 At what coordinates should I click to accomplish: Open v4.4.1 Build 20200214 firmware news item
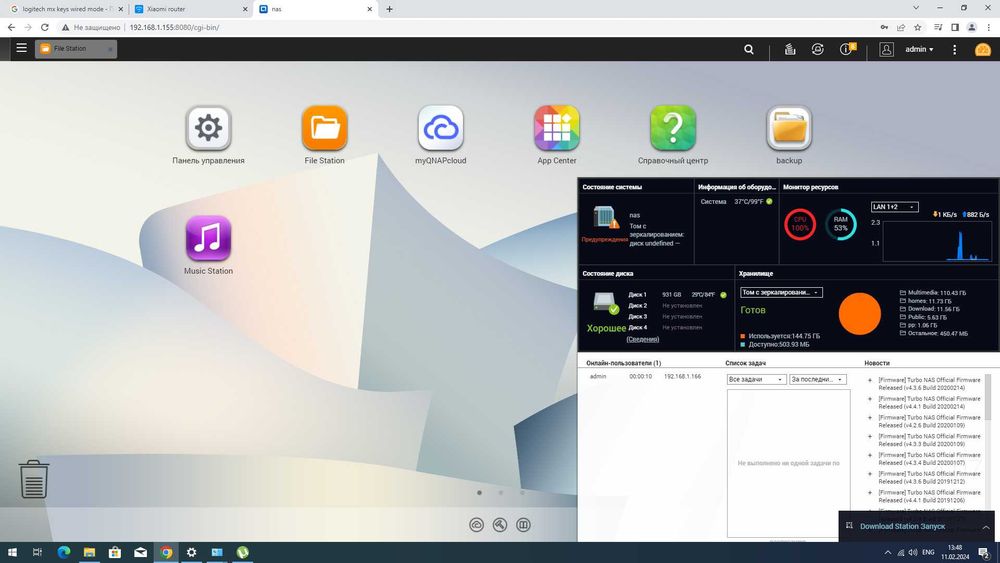(x=929, y=402)
